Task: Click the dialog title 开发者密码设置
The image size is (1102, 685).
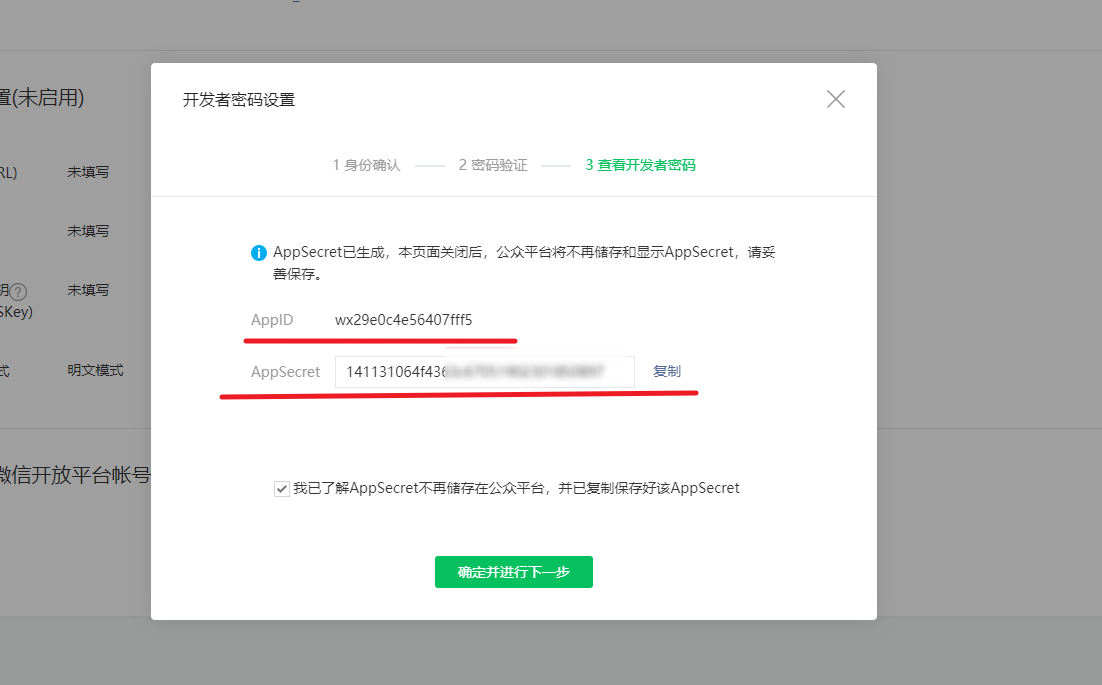Action: tap(239, 100)
